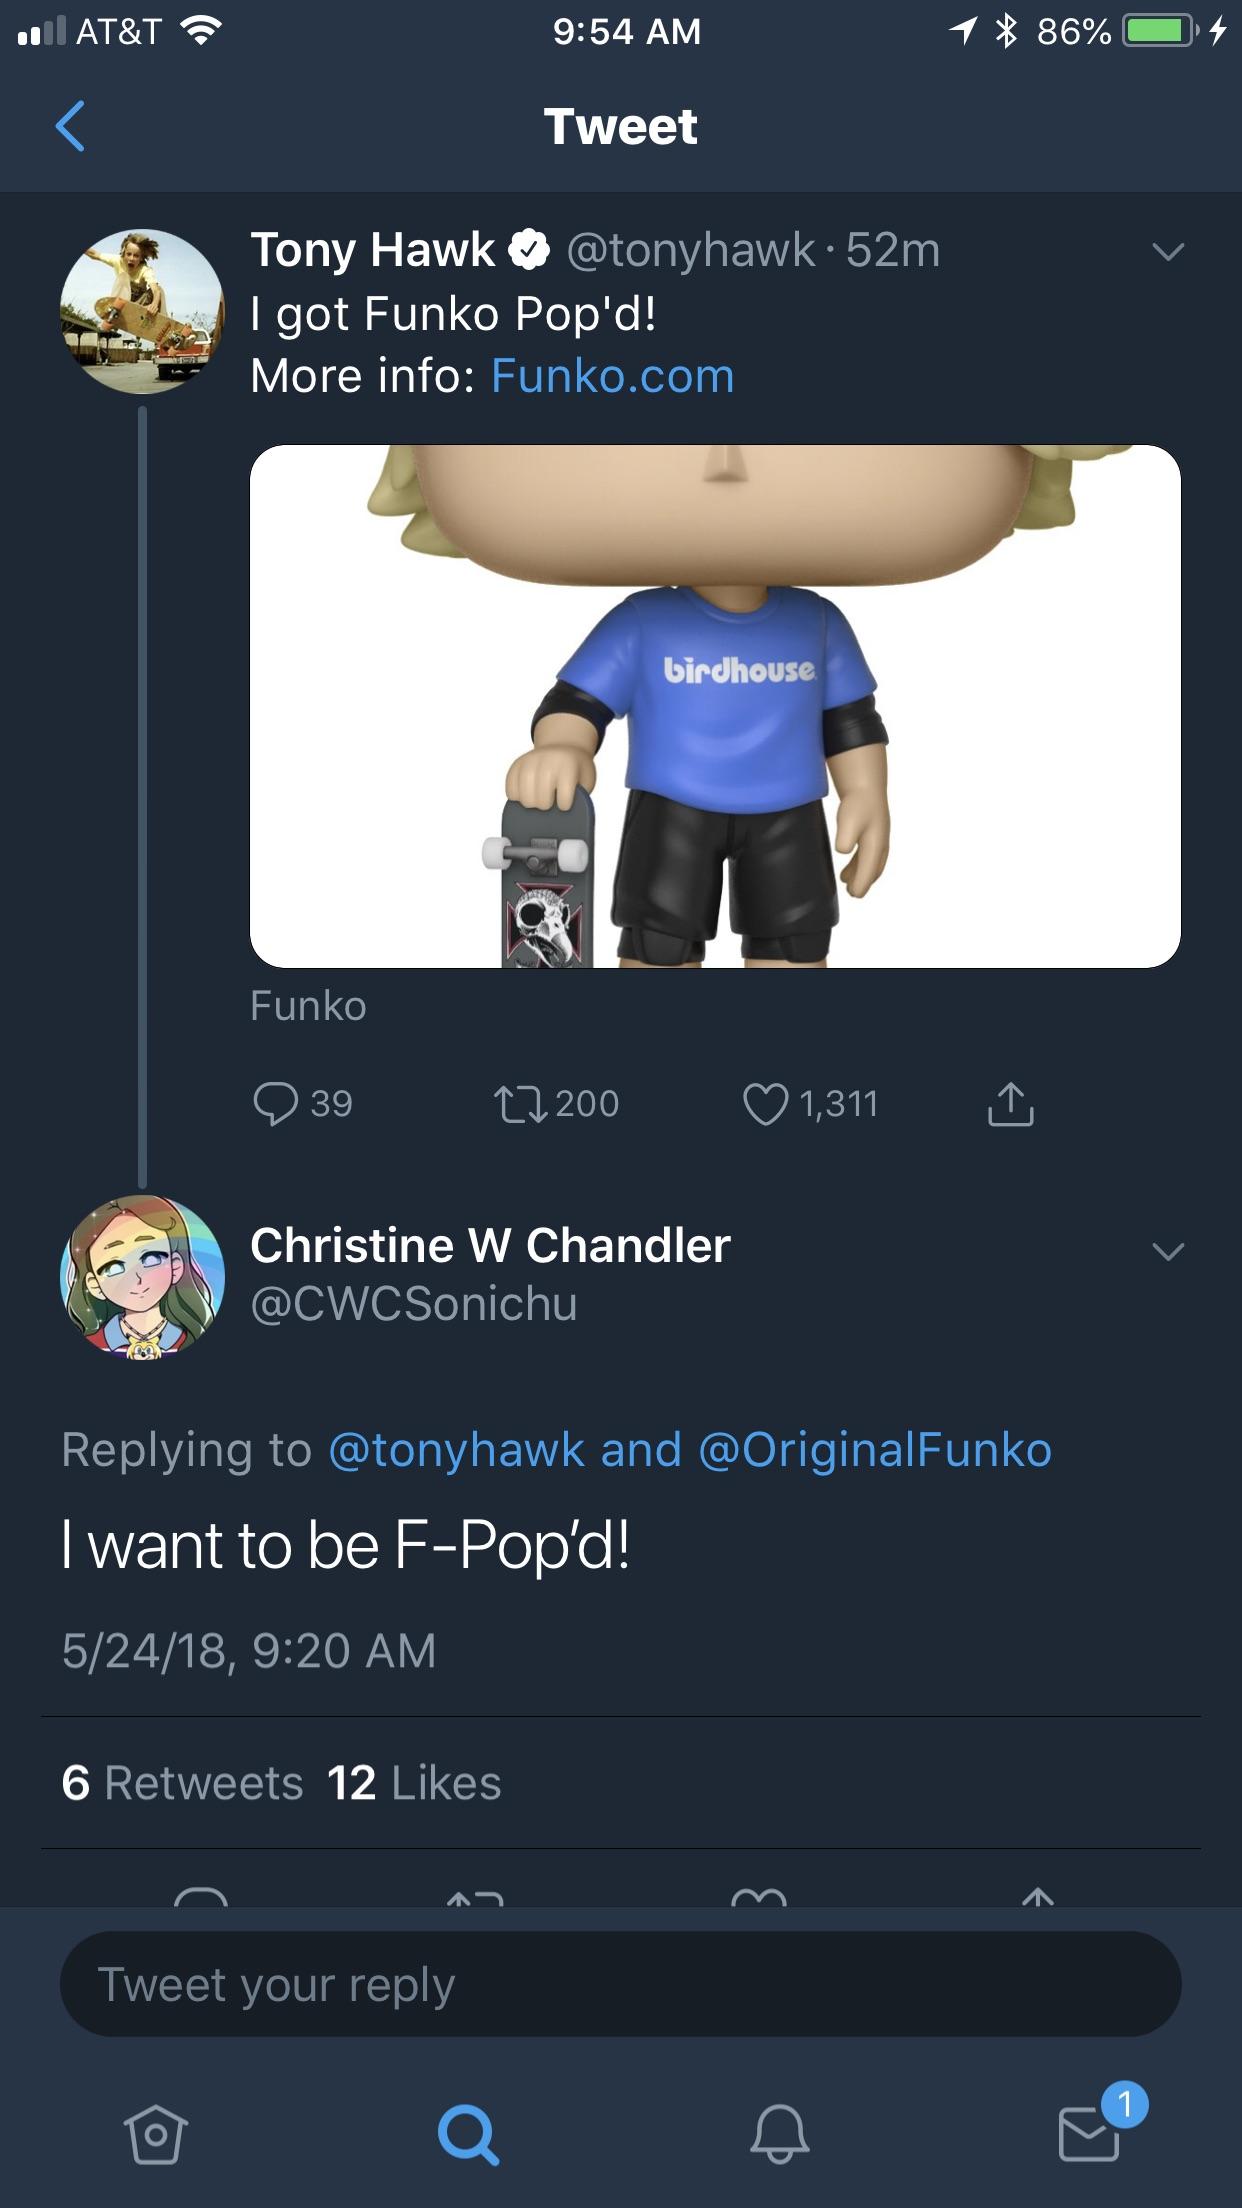Tap the Tweet your reply field
The width and height of the screenshot is (1242, 2208).
click(620, 1984)
